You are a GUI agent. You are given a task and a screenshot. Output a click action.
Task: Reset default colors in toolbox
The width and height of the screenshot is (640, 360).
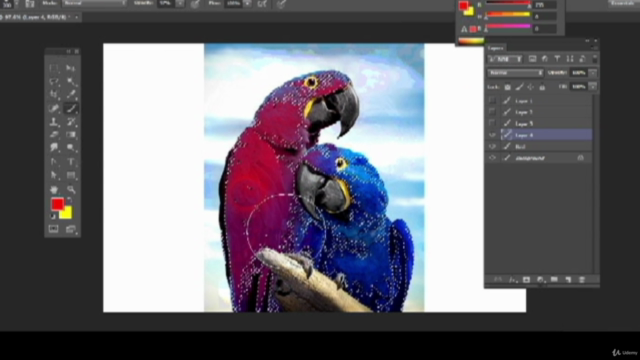coord(53,216)
